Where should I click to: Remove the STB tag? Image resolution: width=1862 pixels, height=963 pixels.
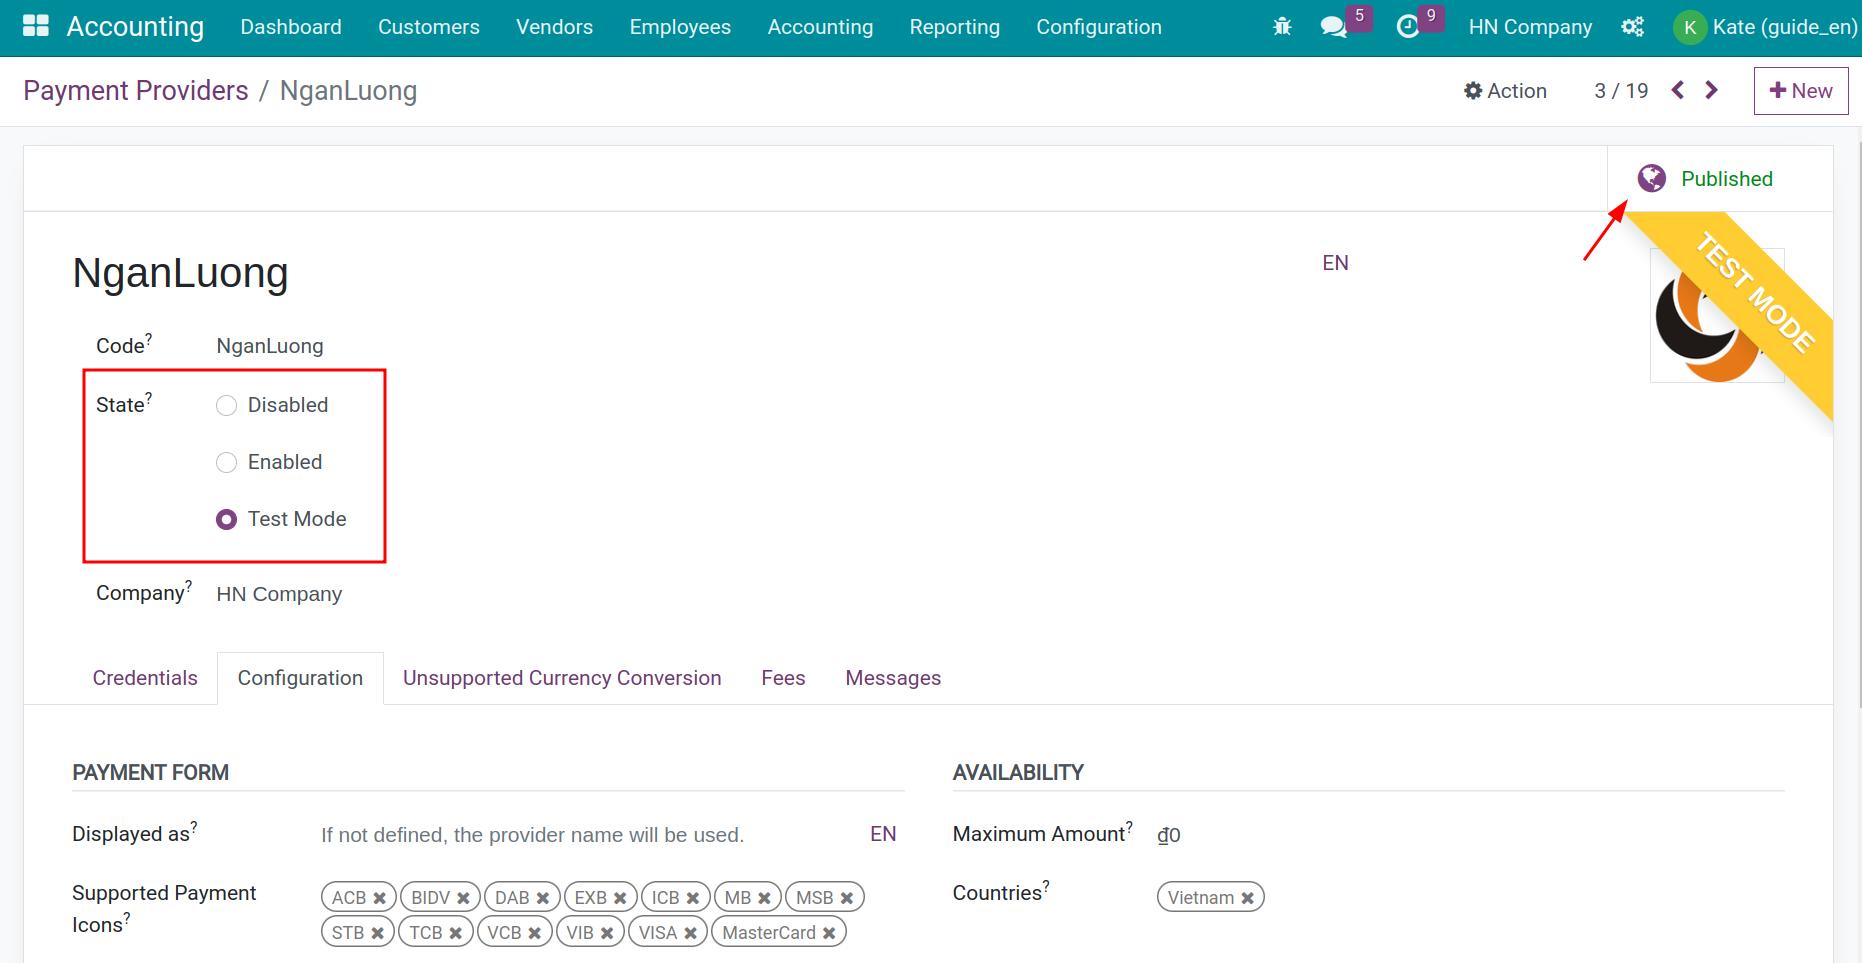[x=377, y=933]
